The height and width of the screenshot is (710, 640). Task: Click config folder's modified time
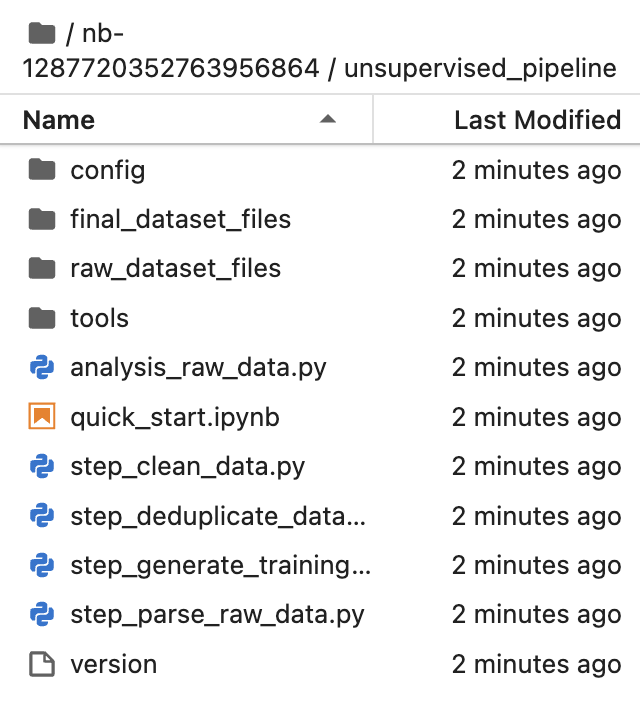tap(536, 170)
